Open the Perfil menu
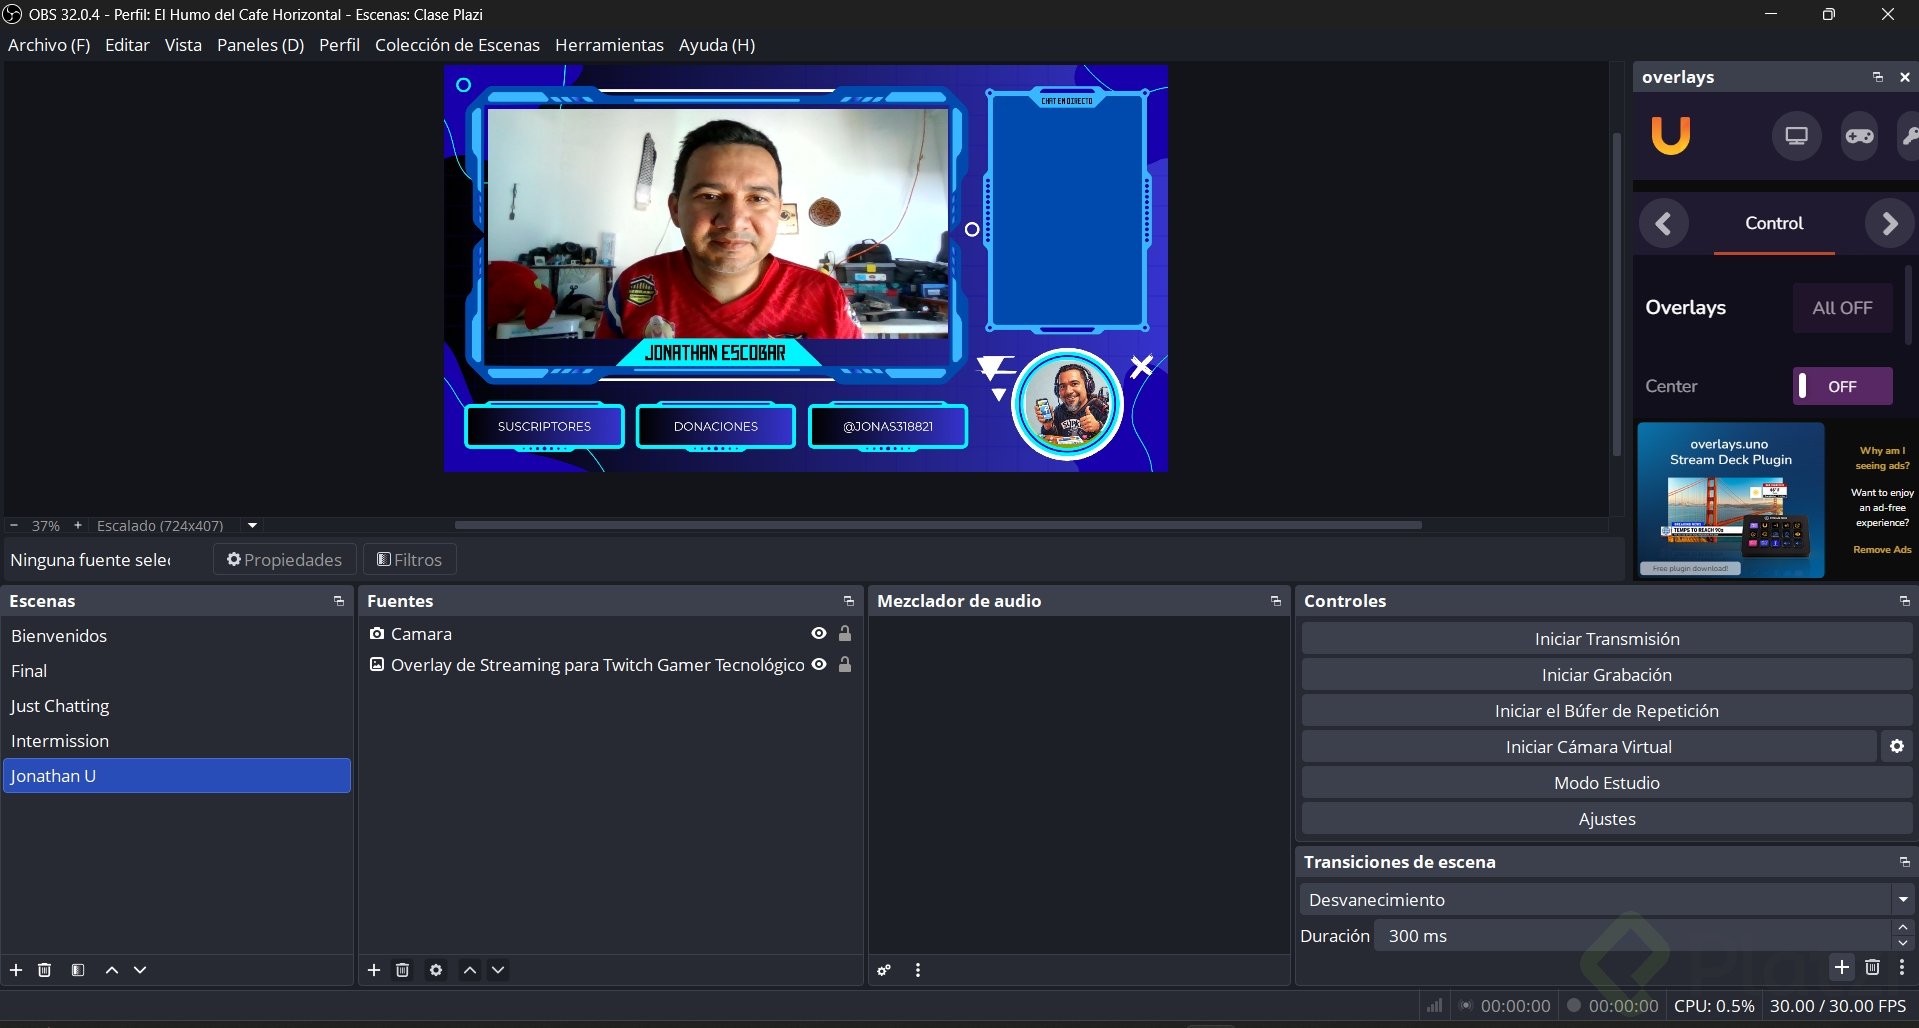 pyautogui.click(x=339, y=45)
